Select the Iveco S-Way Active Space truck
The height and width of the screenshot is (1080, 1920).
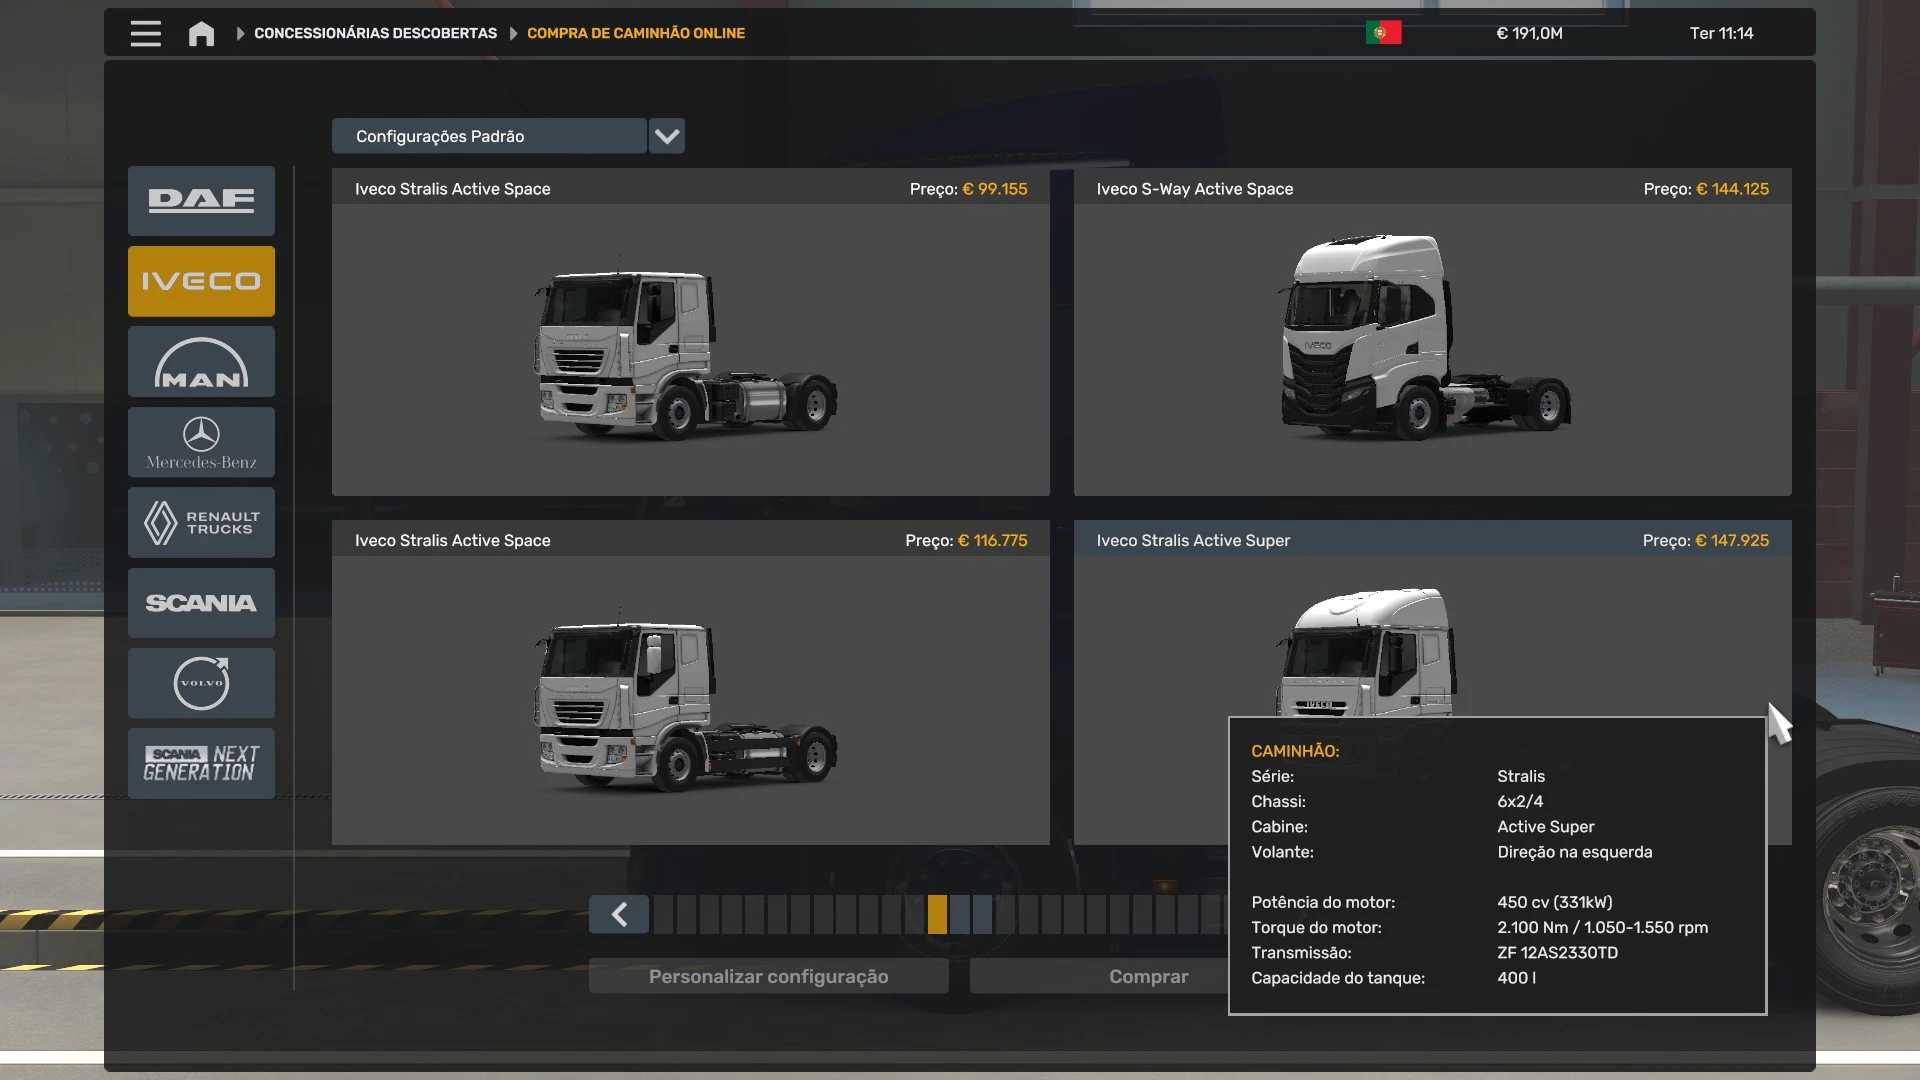click(1432, 340)
